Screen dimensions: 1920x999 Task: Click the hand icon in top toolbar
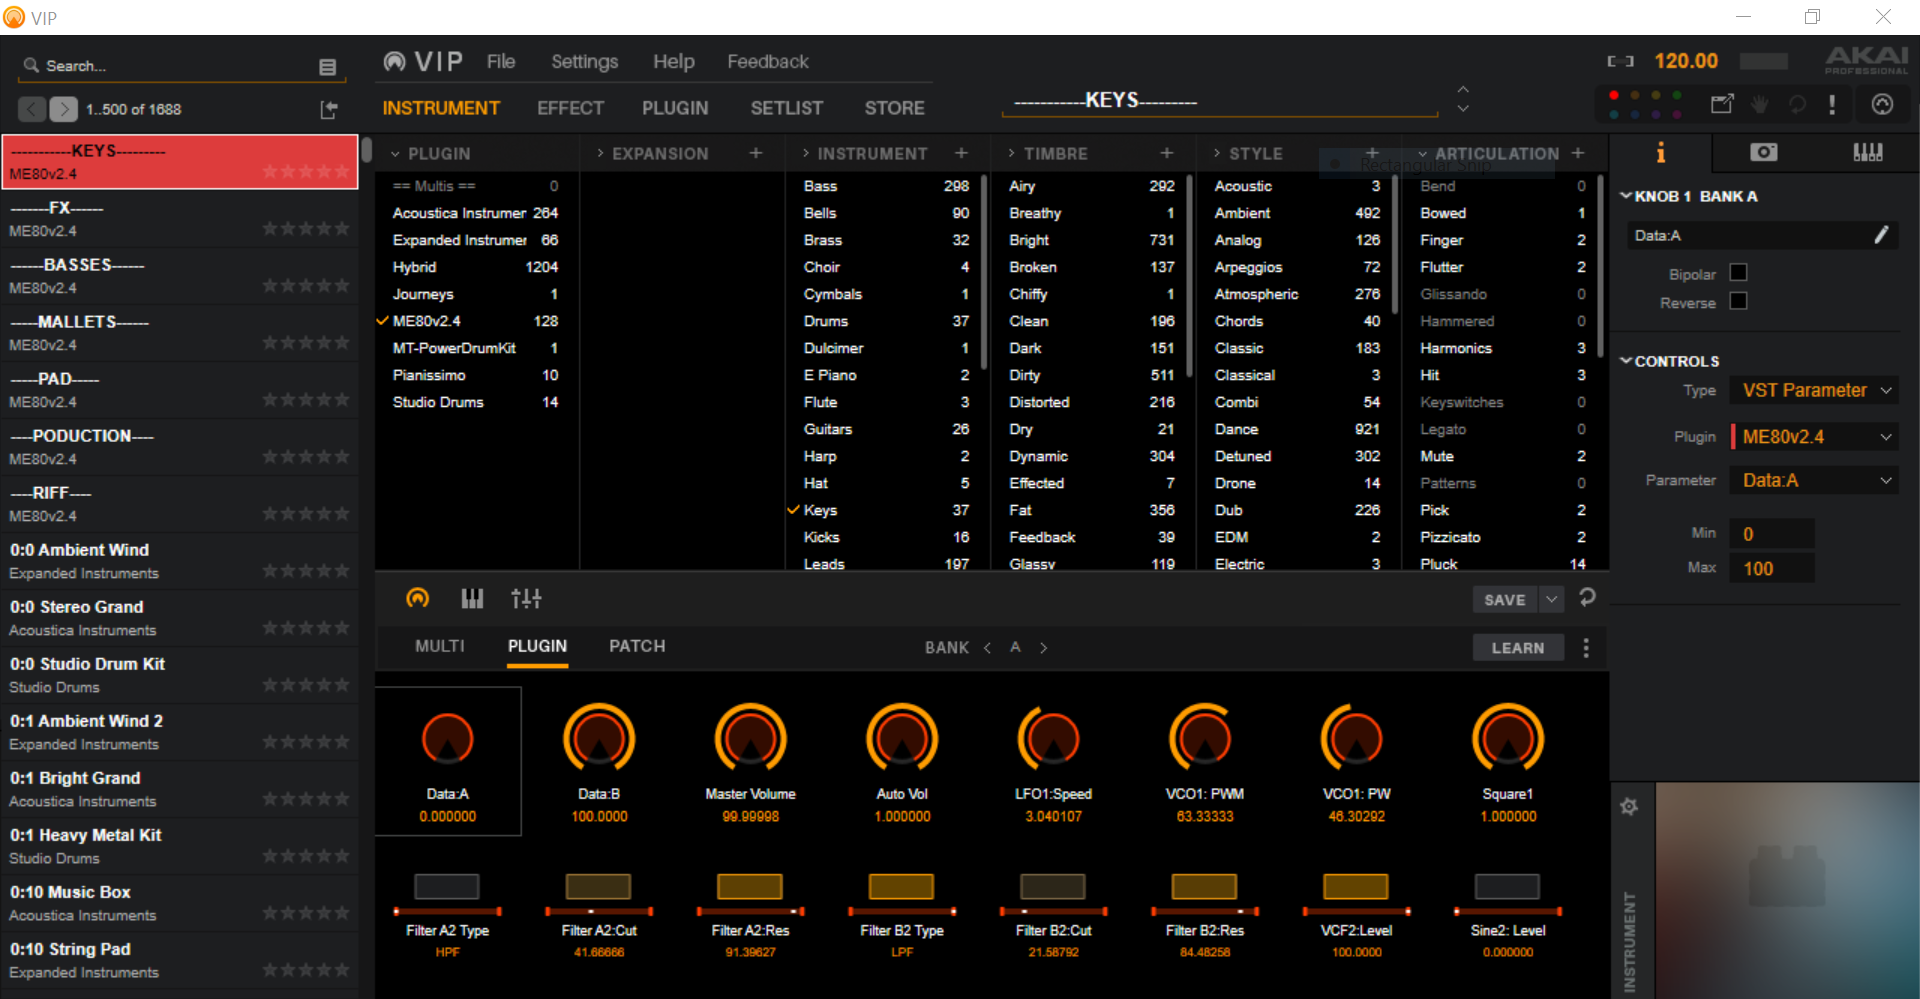tap(1760, 104)
